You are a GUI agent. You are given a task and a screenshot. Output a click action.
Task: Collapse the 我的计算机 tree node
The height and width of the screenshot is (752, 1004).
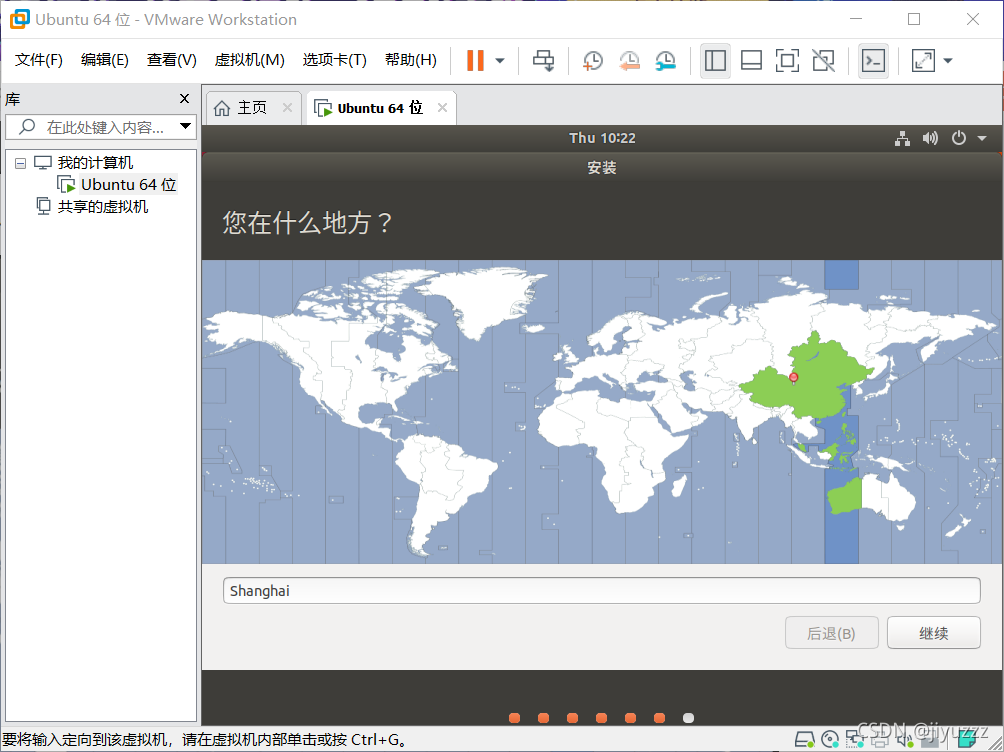[x=20, y=163]
